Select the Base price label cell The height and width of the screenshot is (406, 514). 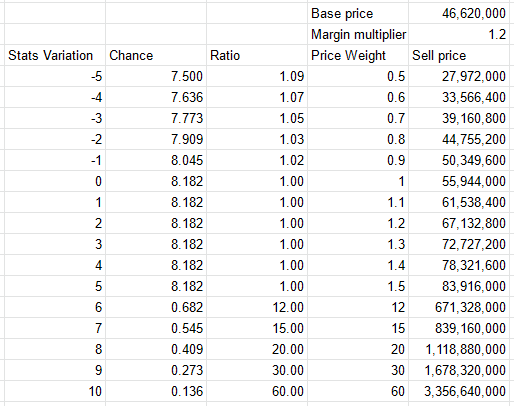click(x=358, y=13)
